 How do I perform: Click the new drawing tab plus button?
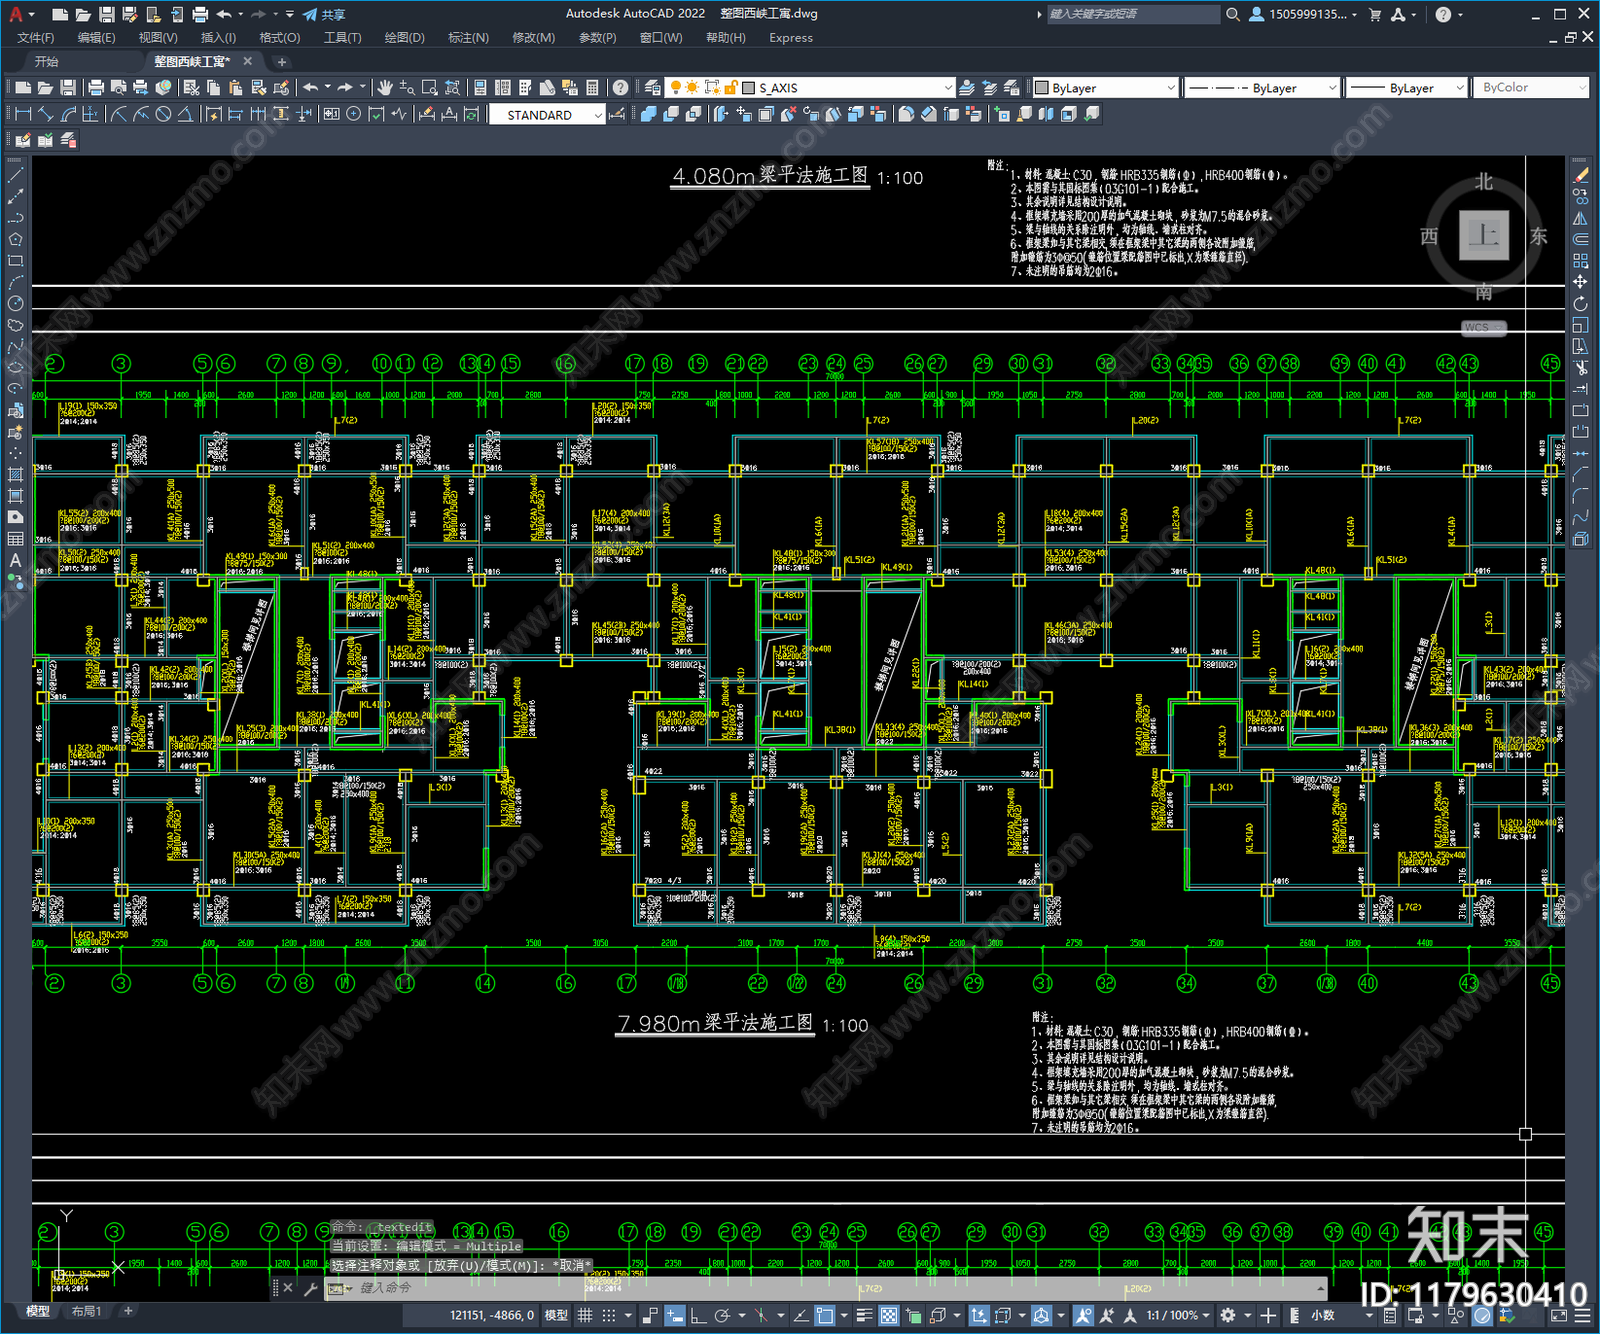(x=282, y=62)
